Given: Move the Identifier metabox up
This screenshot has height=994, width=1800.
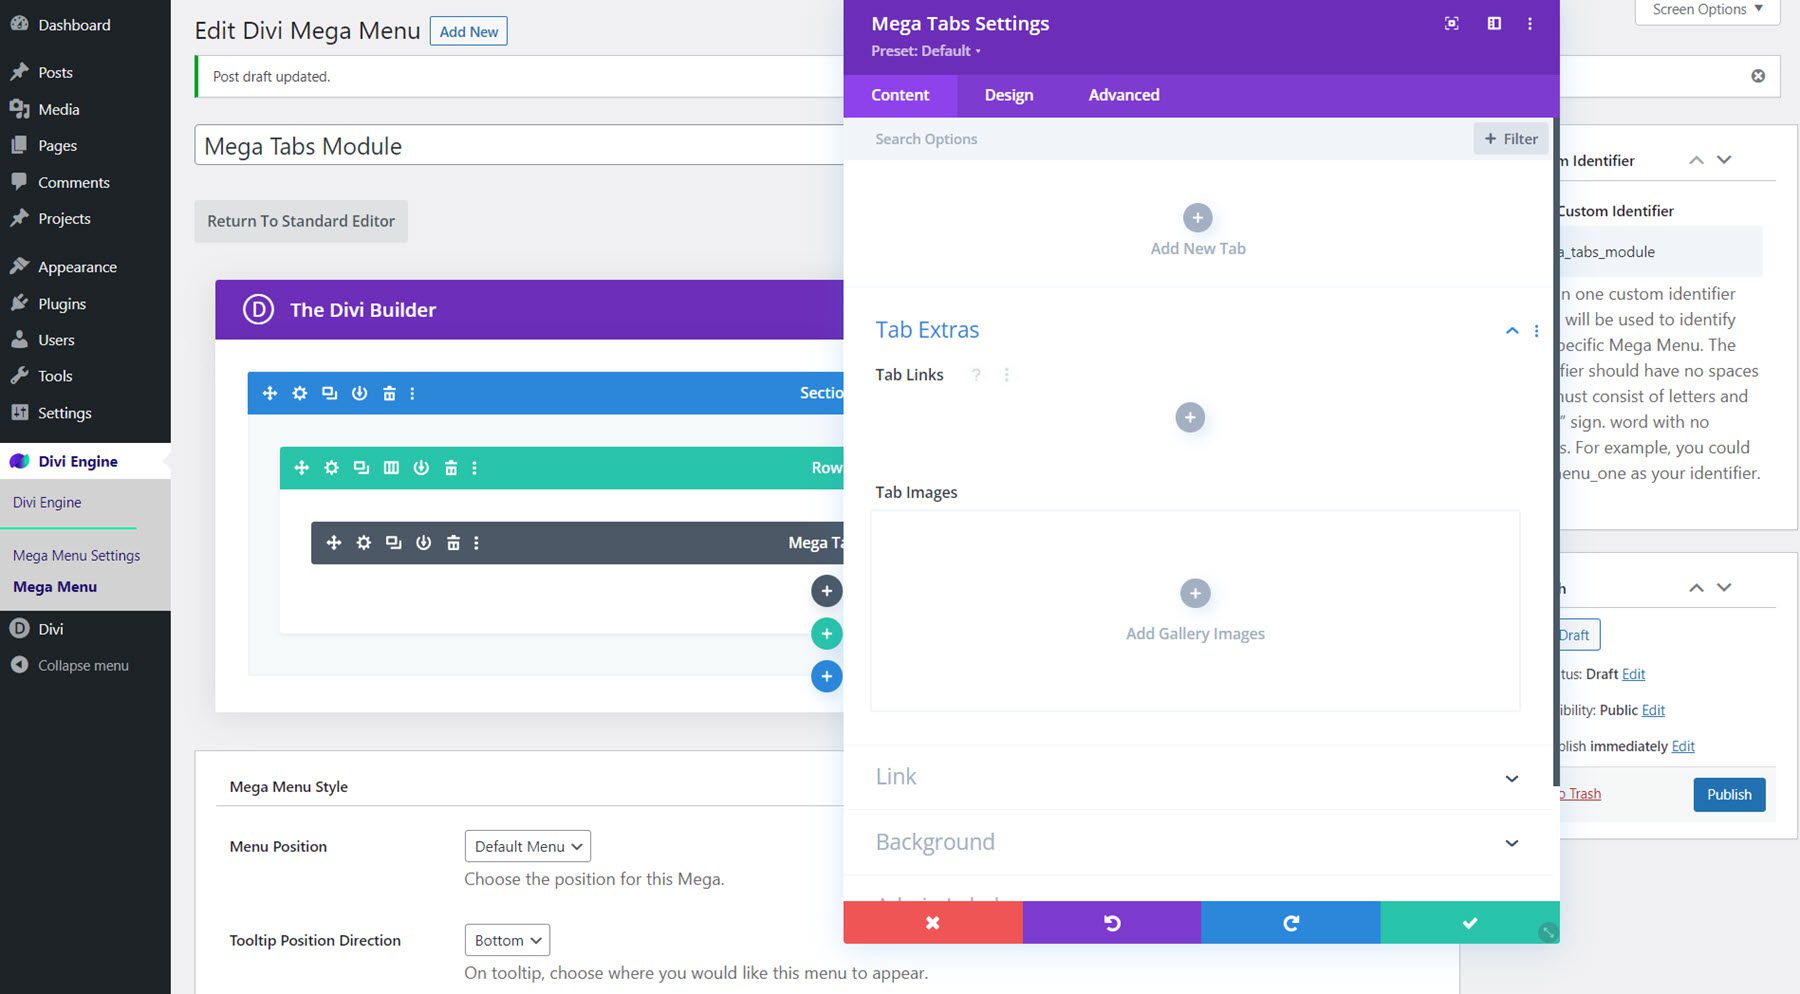Looking at the screenshot, I should [1696, 160].
